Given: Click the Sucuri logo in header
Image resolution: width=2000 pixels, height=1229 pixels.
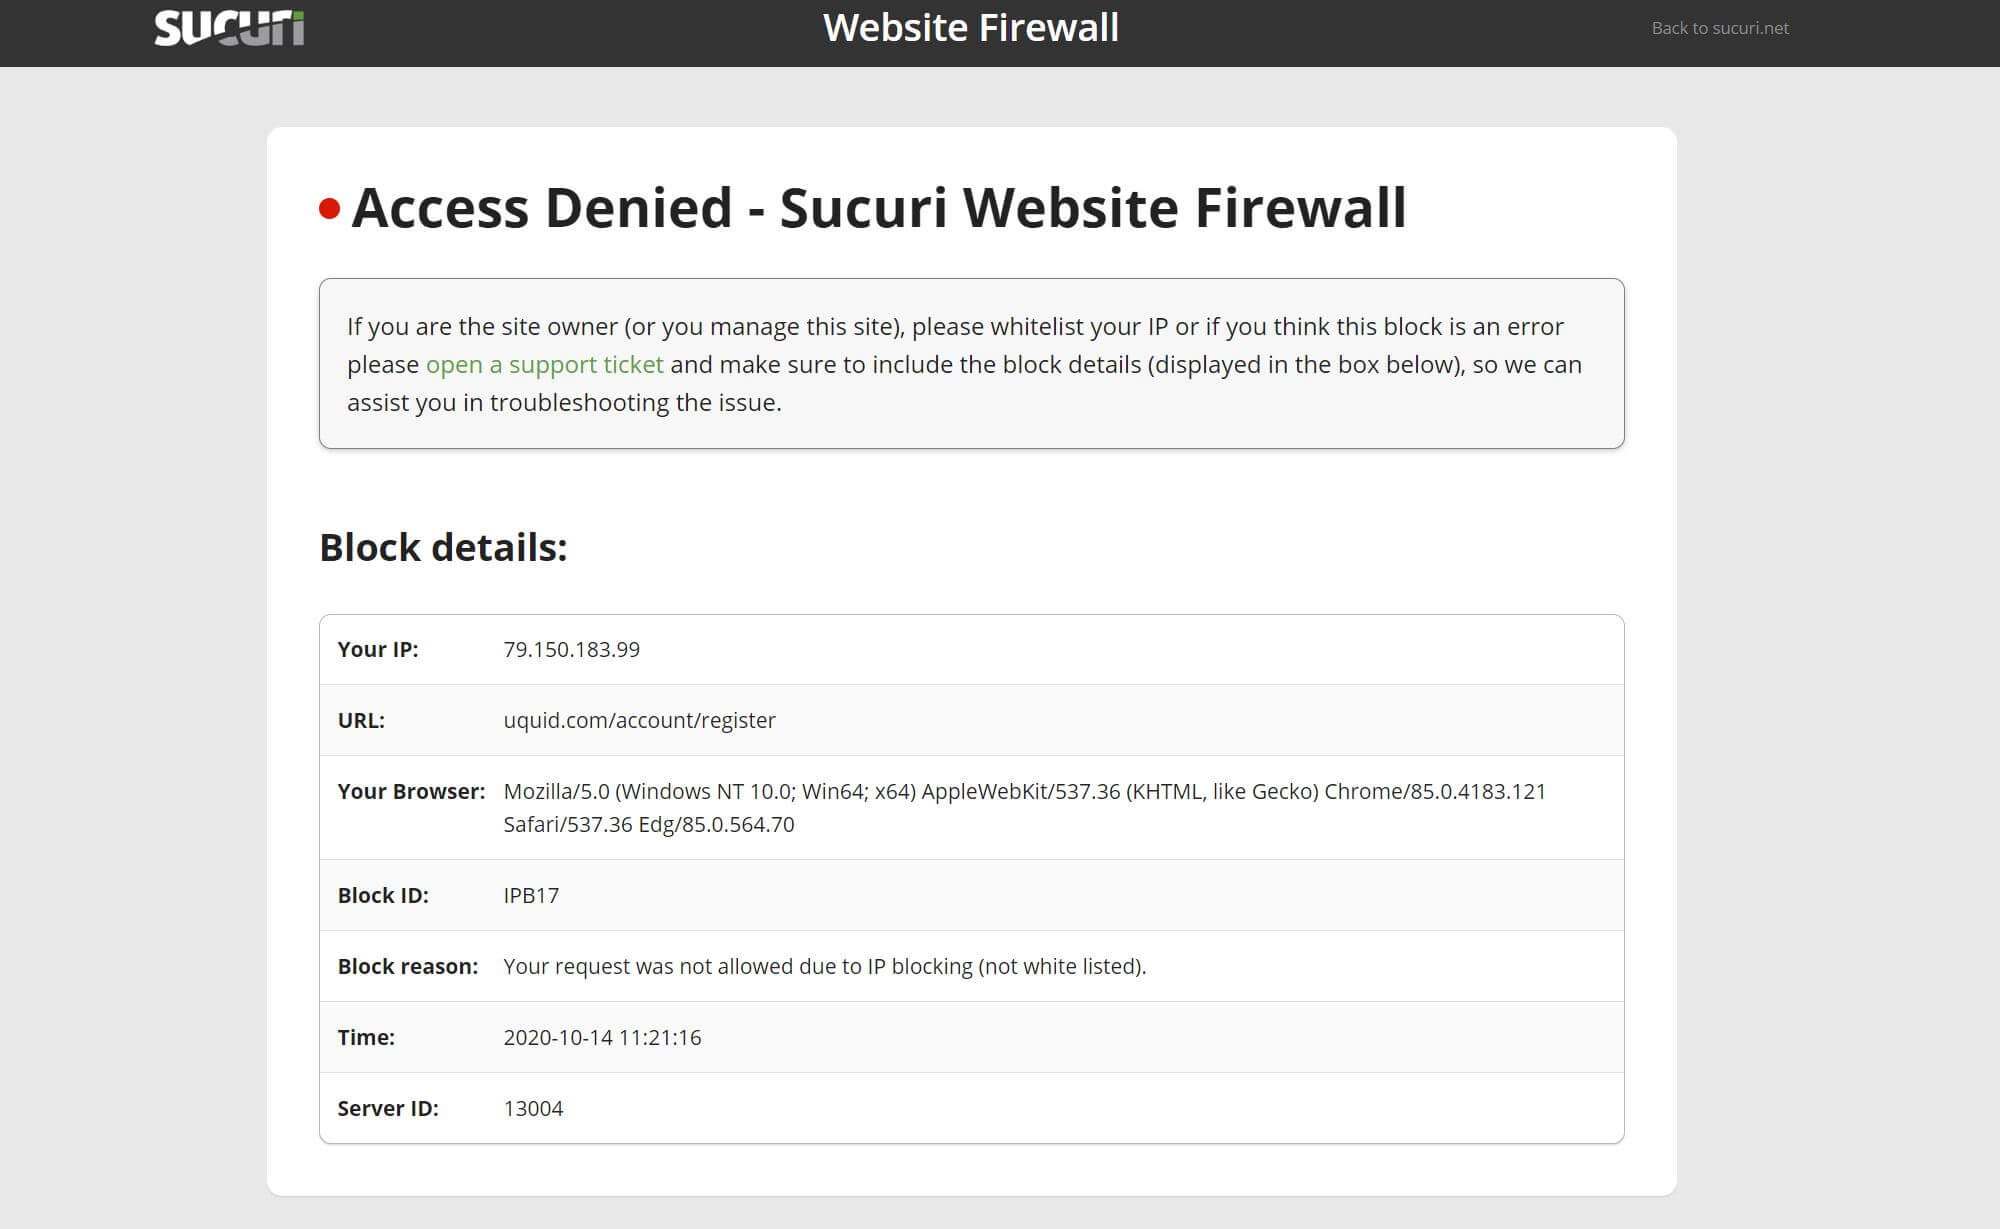Looking at the screenshot, I should tap(229, 28).
